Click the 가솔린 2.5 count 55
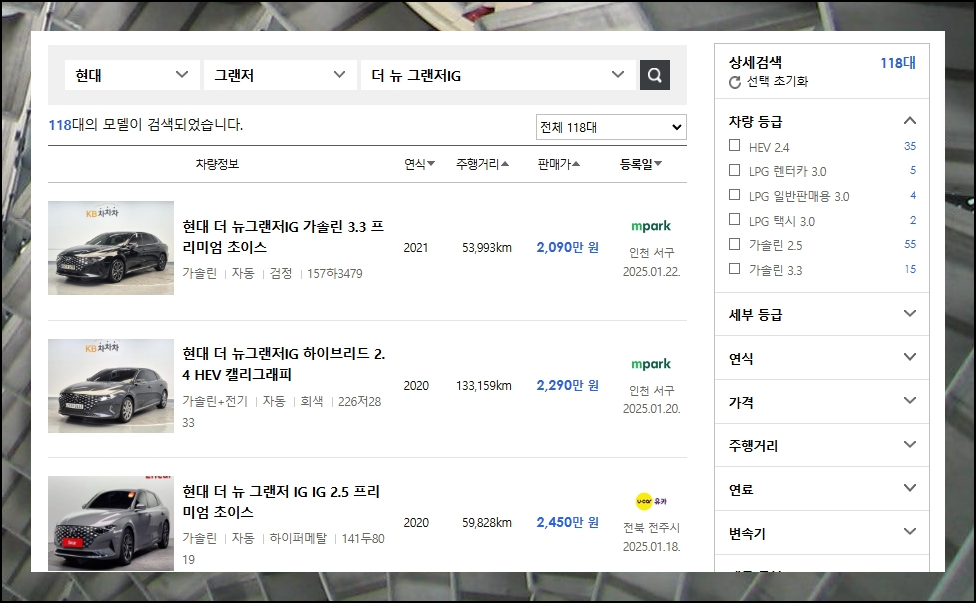Viewport: 976px width, 603px height. tap(910, 245)
